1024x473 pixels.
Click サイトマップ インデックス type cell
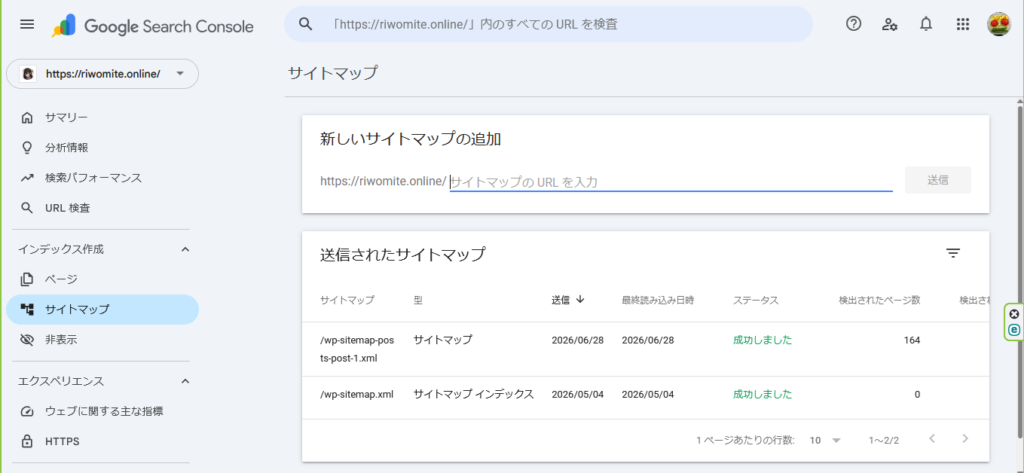[x=473, y=395]
